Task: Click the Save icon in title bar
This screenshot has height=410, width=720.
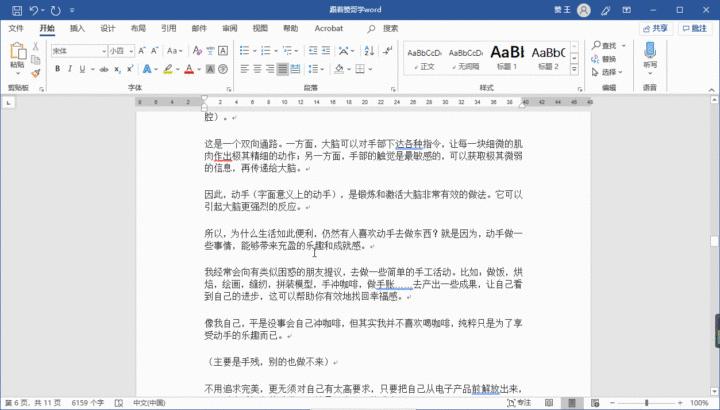Action: (x=17, y=10)
